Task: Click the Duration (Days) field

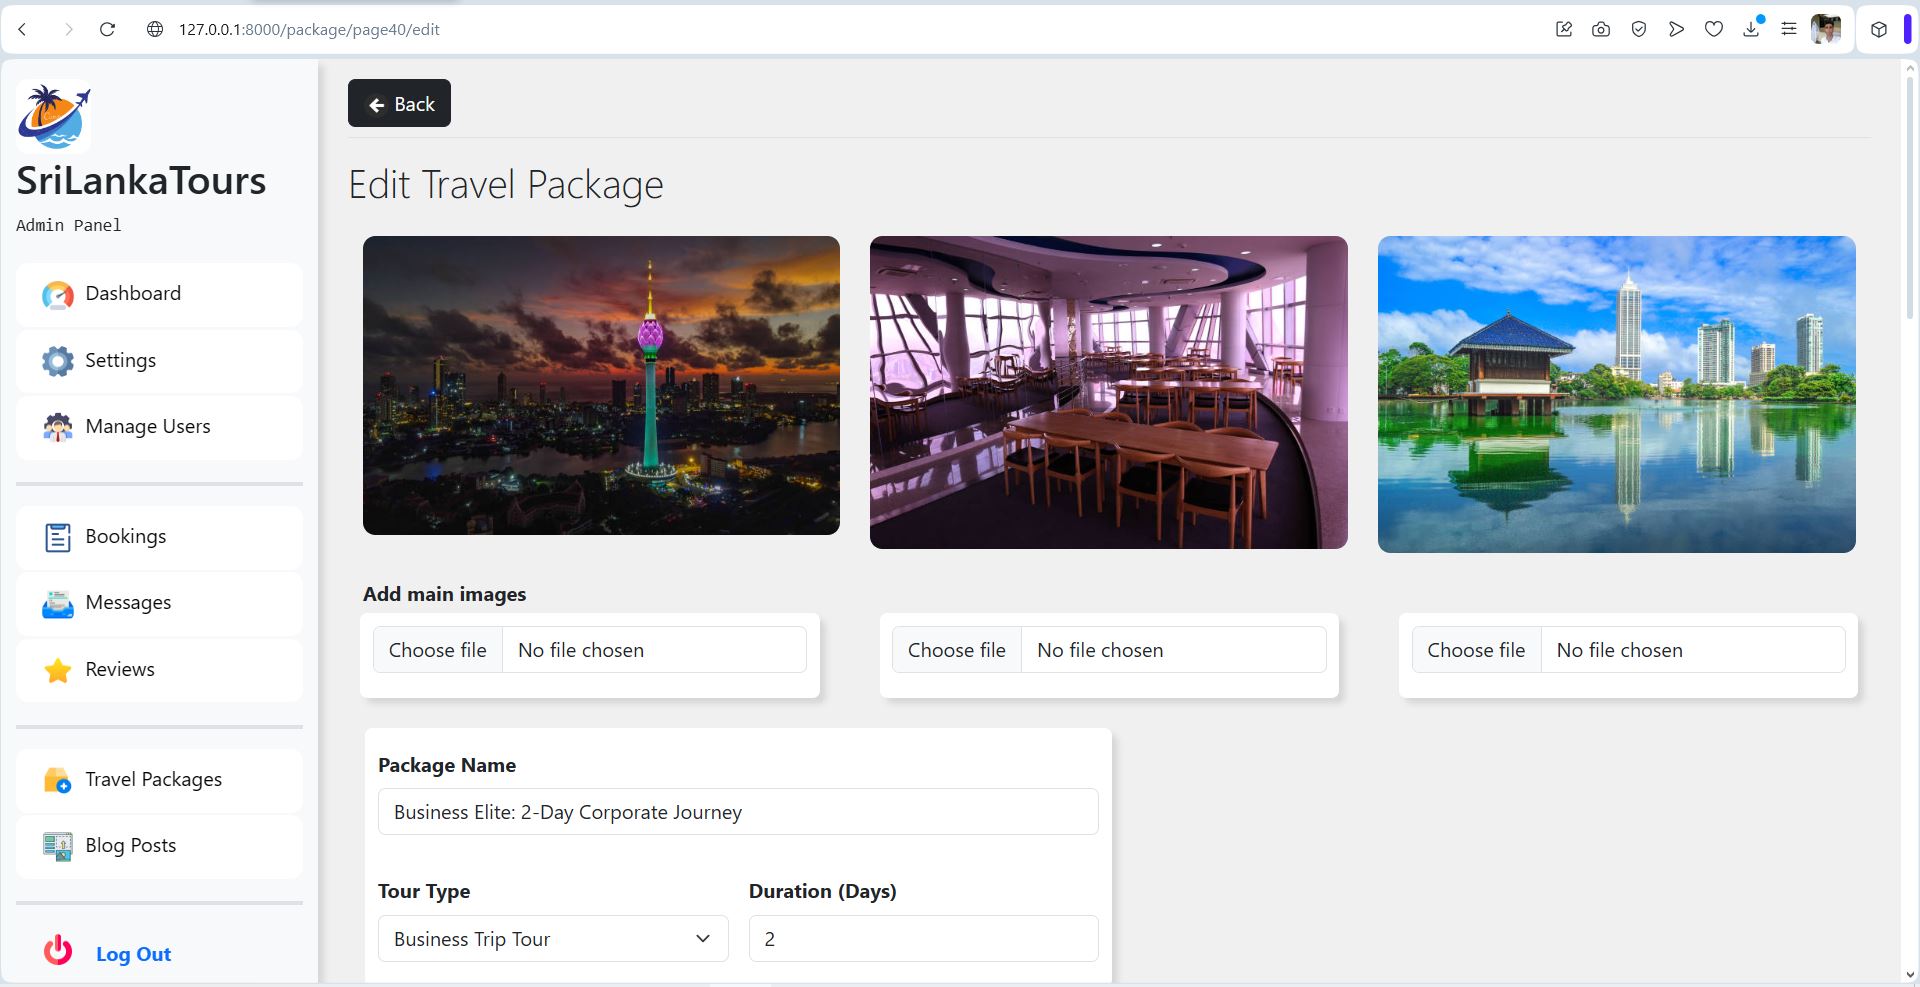Action: (x=923, y=939)
